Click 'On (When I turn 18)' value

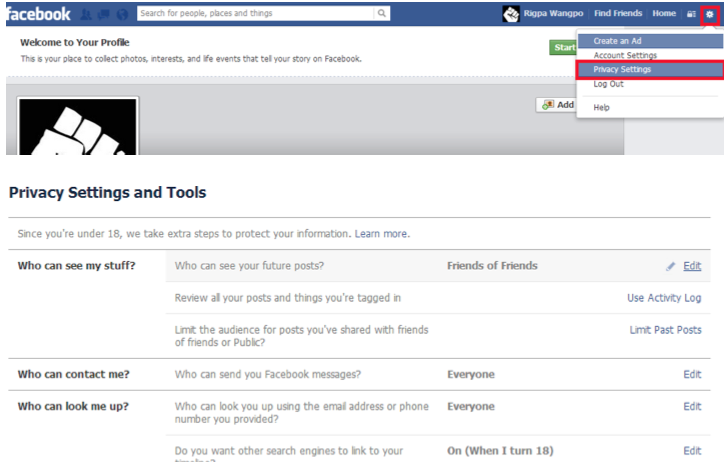coord(500,451)
